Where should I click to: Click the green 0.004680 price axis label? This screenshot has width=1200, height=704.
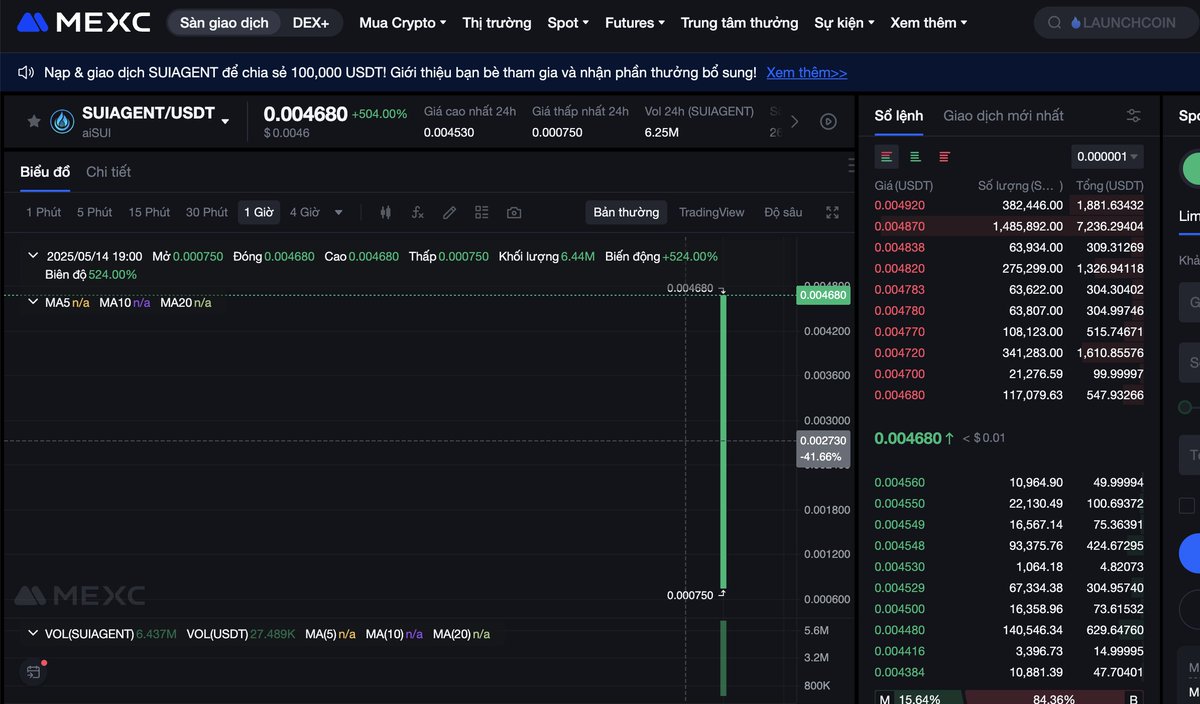[822, 295]
